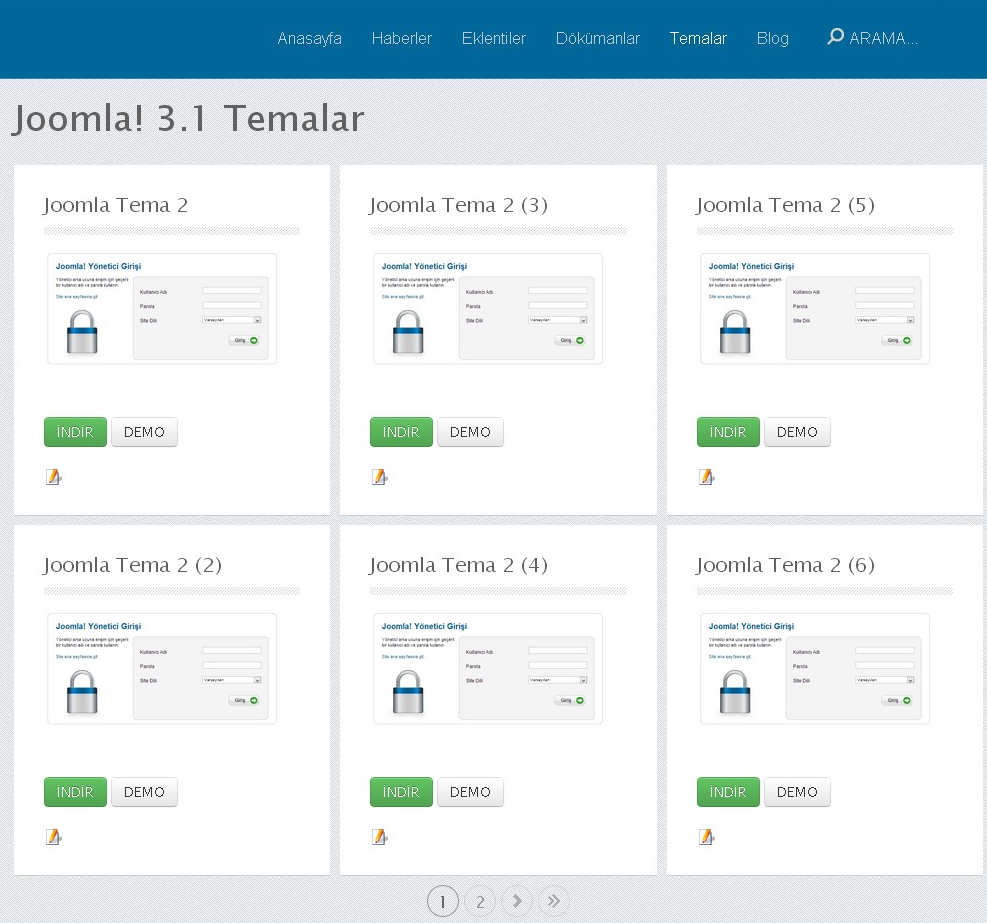The image size is (987, 923).
Task: Click İNDİR for Joomla Tema 2 (6)
Action: pyautogui.click(x=728, y=792)
